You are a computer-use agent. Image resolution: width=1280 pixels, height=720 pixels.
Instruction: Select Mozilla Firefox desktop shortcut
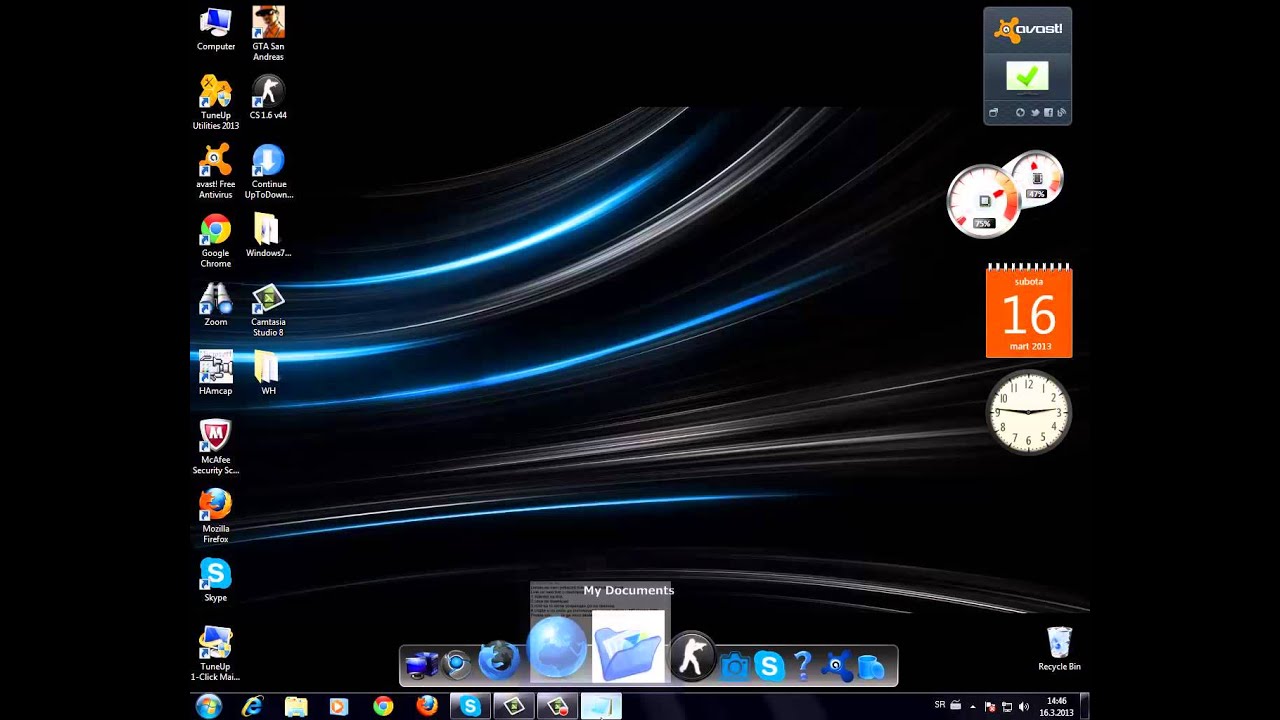click(x=216, y=516)
